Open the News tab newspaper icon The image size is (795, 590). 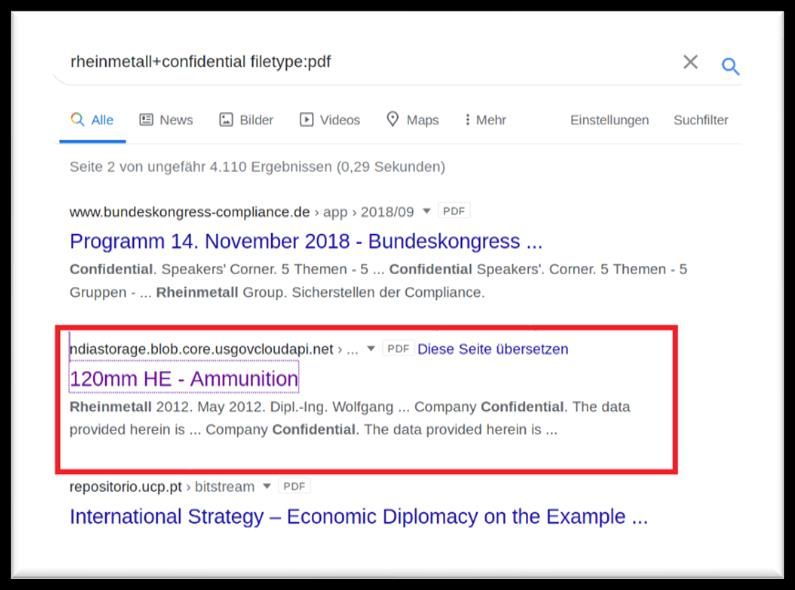click(147, 120)
